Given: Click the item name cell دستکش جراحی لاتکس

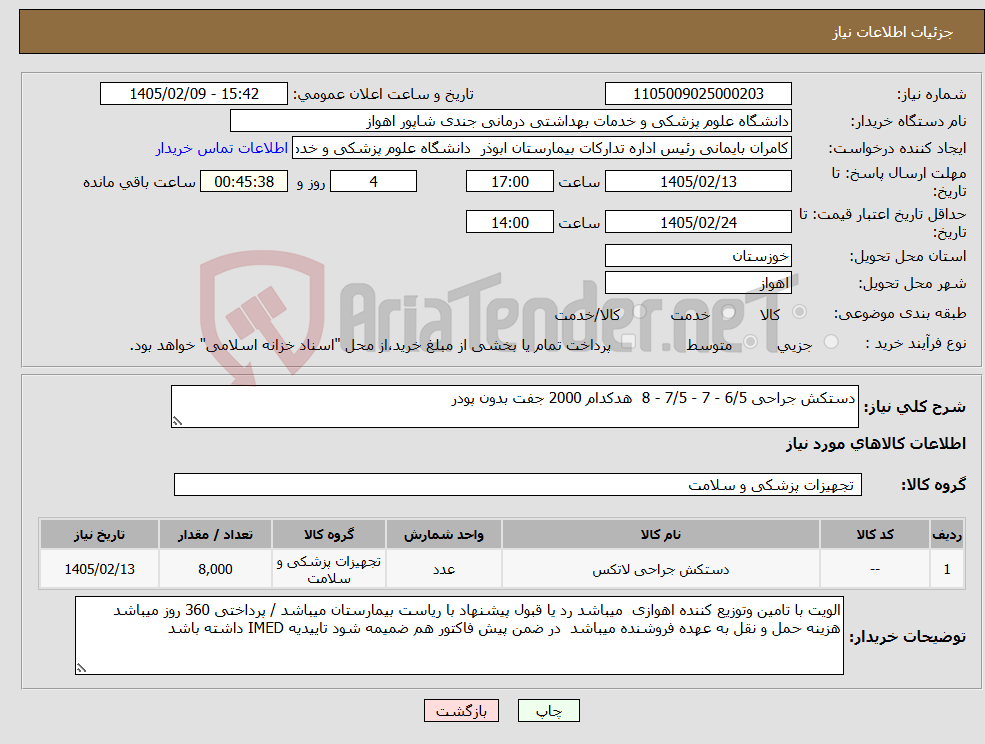Looking at the screenshot, I should (660, 569).
